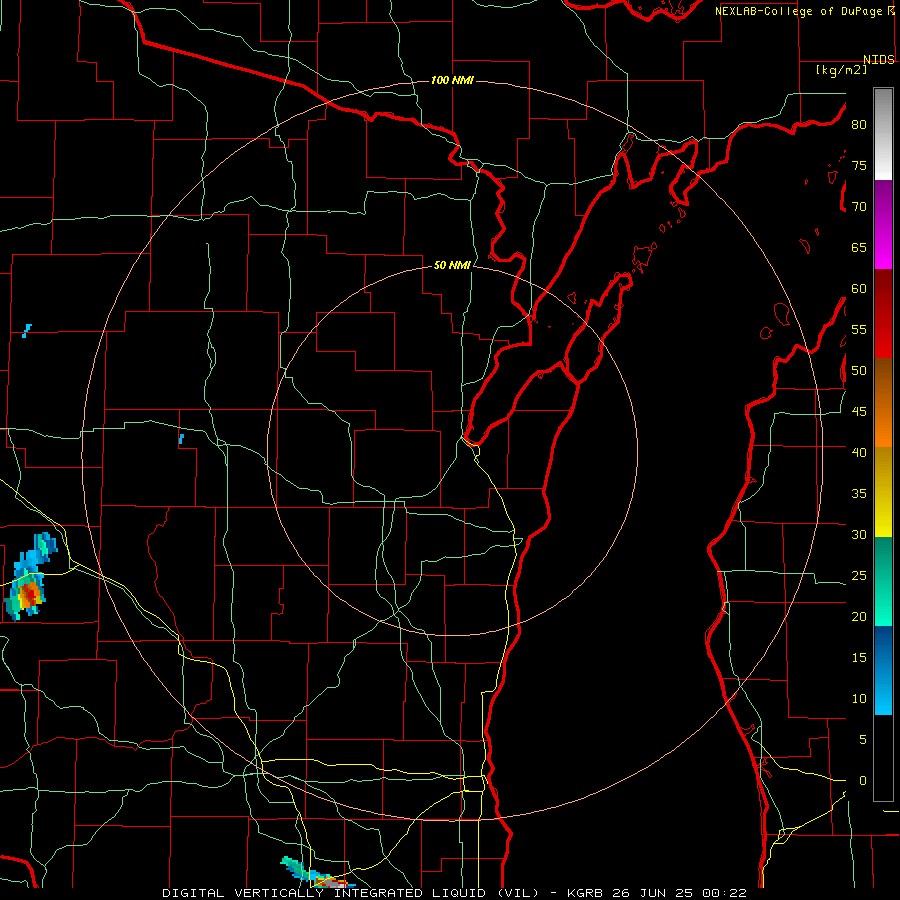
Task: Click scale value 10
Action: tap(859, 699)
